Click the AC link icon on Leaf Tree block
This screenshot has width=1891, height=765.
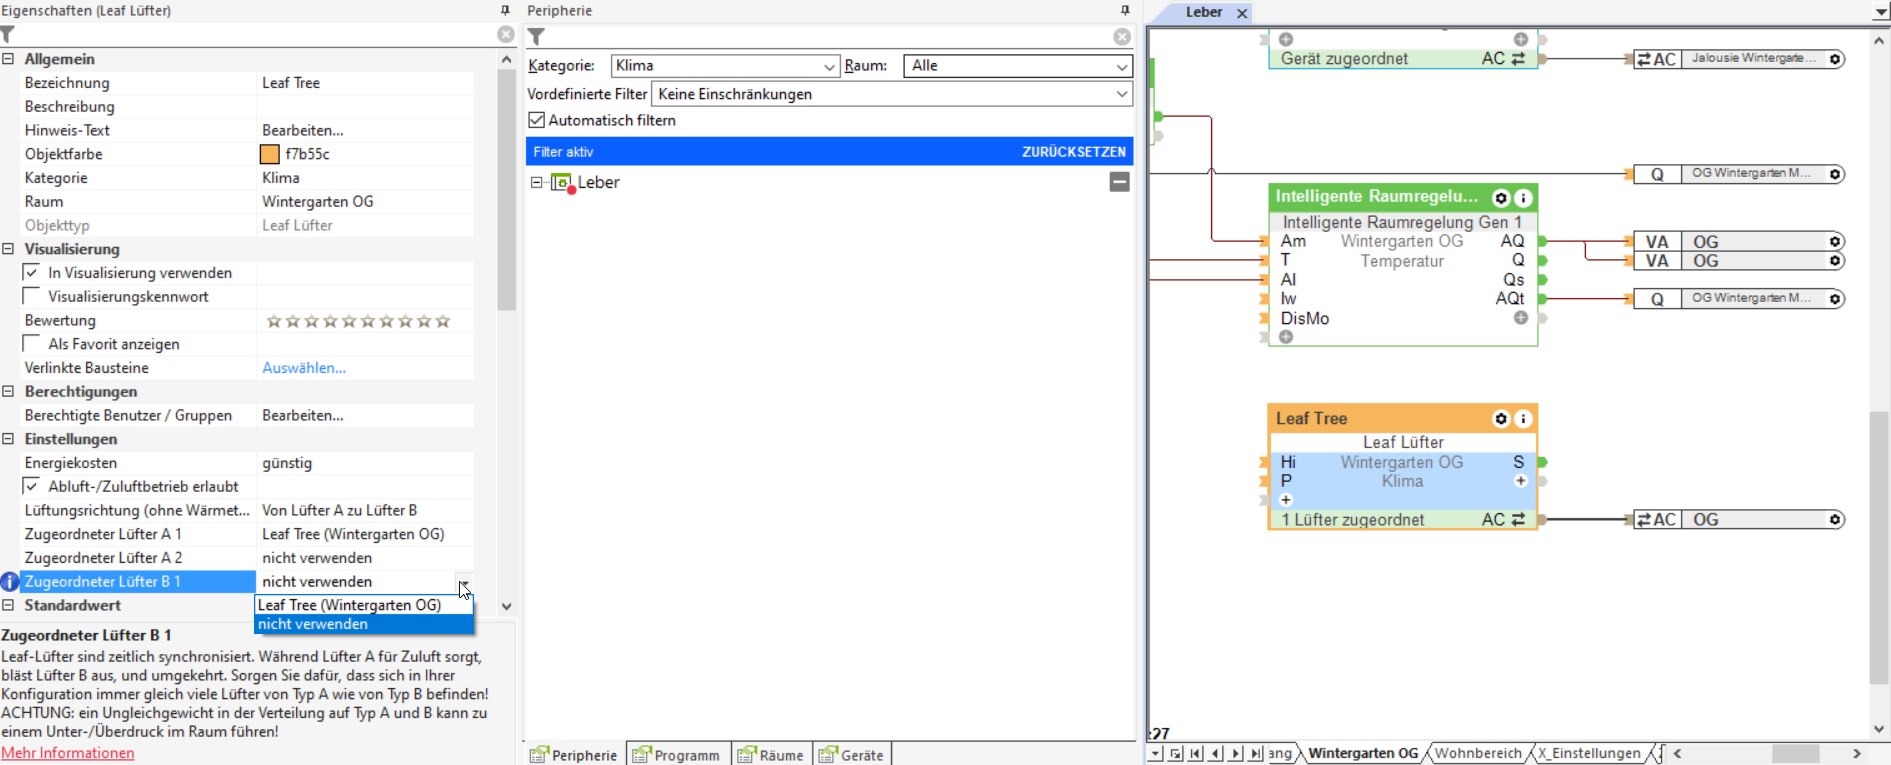click(x=1518, y=520)
